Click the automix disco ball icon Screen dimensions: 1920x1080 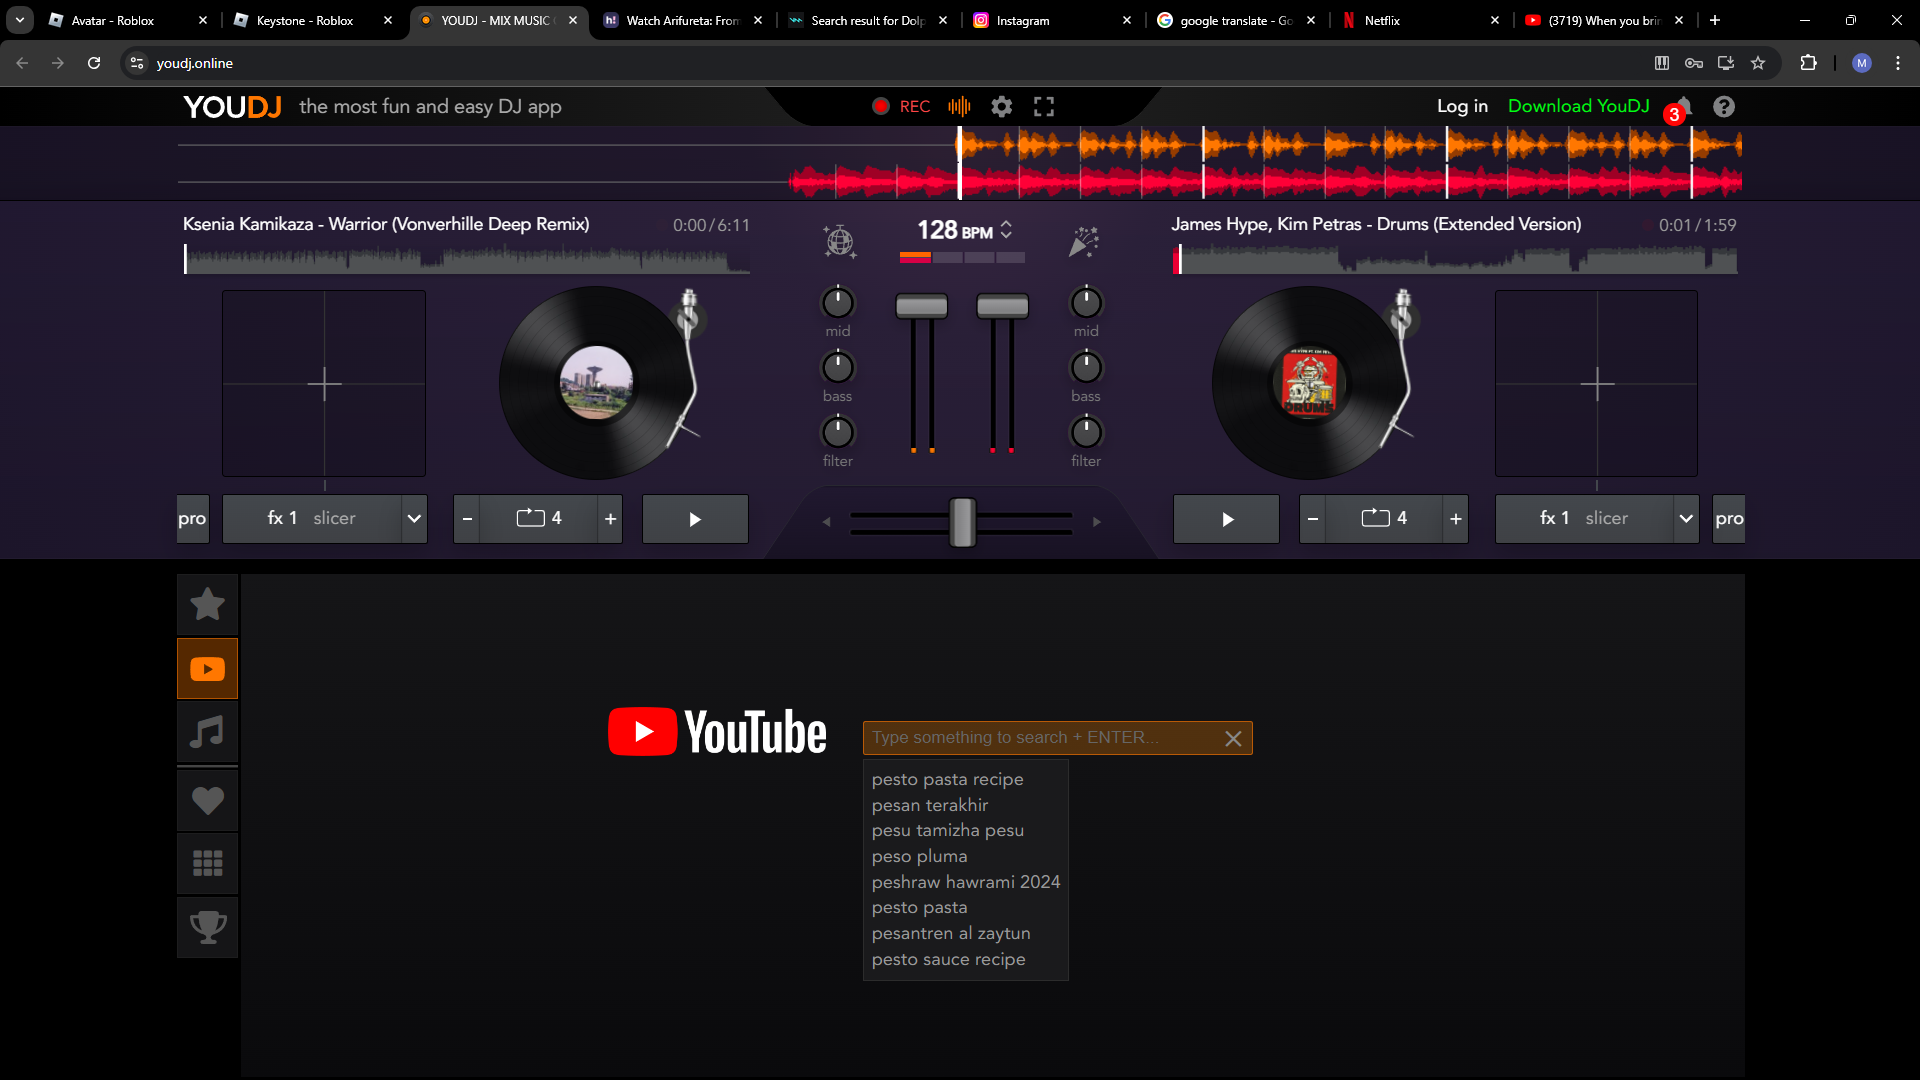(839, 241)
